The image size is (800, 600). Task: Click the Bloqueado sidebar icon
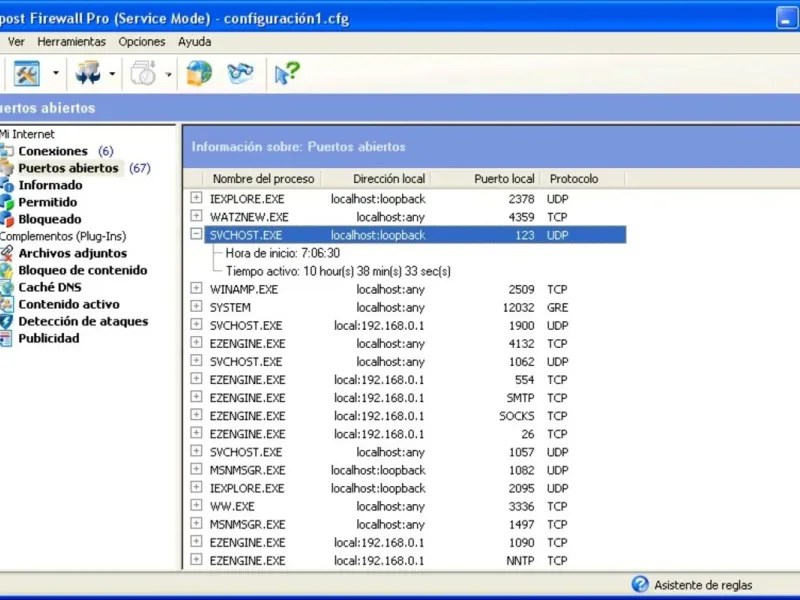coord(7,219)
